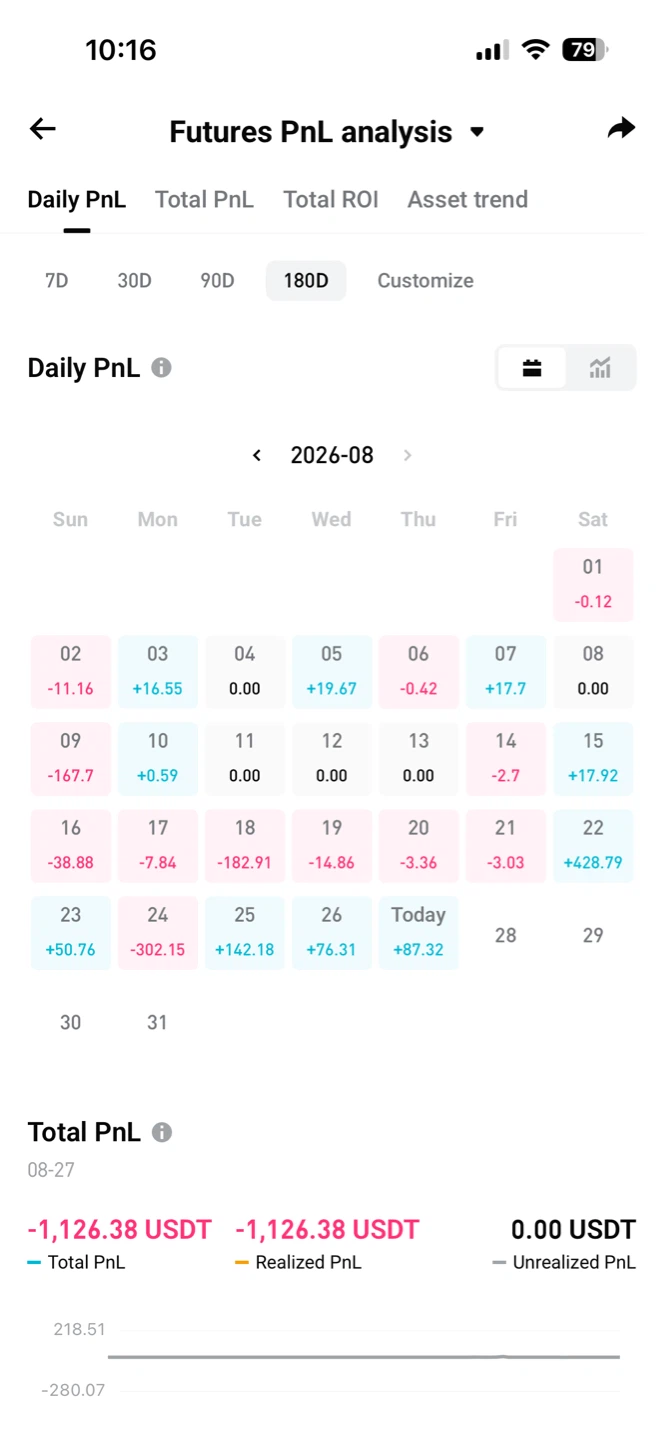Switch to calendar view icon

coord(532,368)
